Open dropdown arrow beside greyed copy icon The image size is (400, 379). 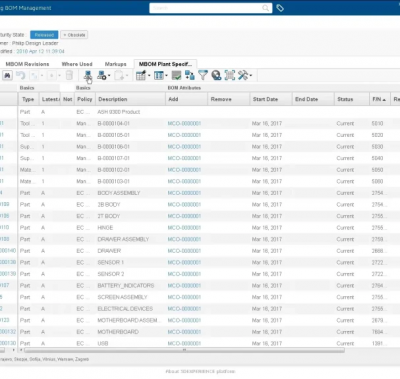pos(42,76)
